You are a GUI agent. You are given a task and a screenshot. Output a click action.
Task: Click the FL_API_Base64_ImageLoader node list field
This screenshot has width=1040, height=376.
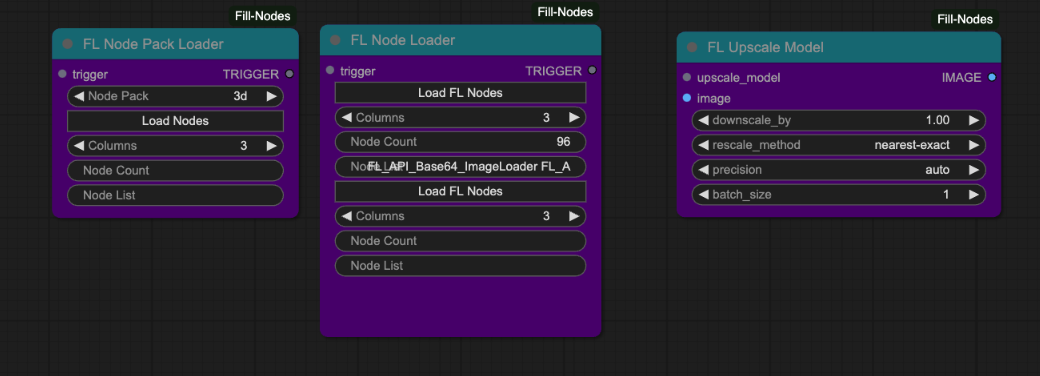(x=460, y=166)
